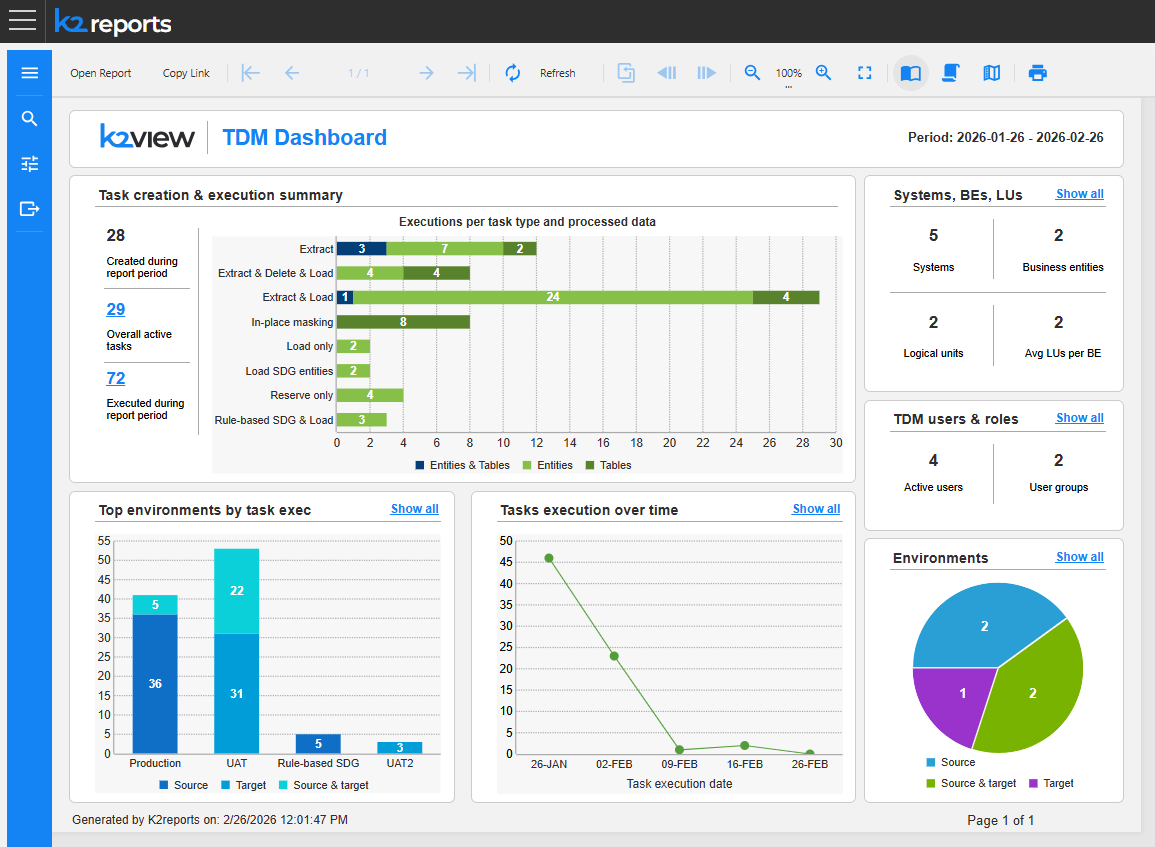The width and height of the screenshot is (1155, 847).
Task: Expand the blue sidebar with its hamburger icon
Action: [29, 73]
